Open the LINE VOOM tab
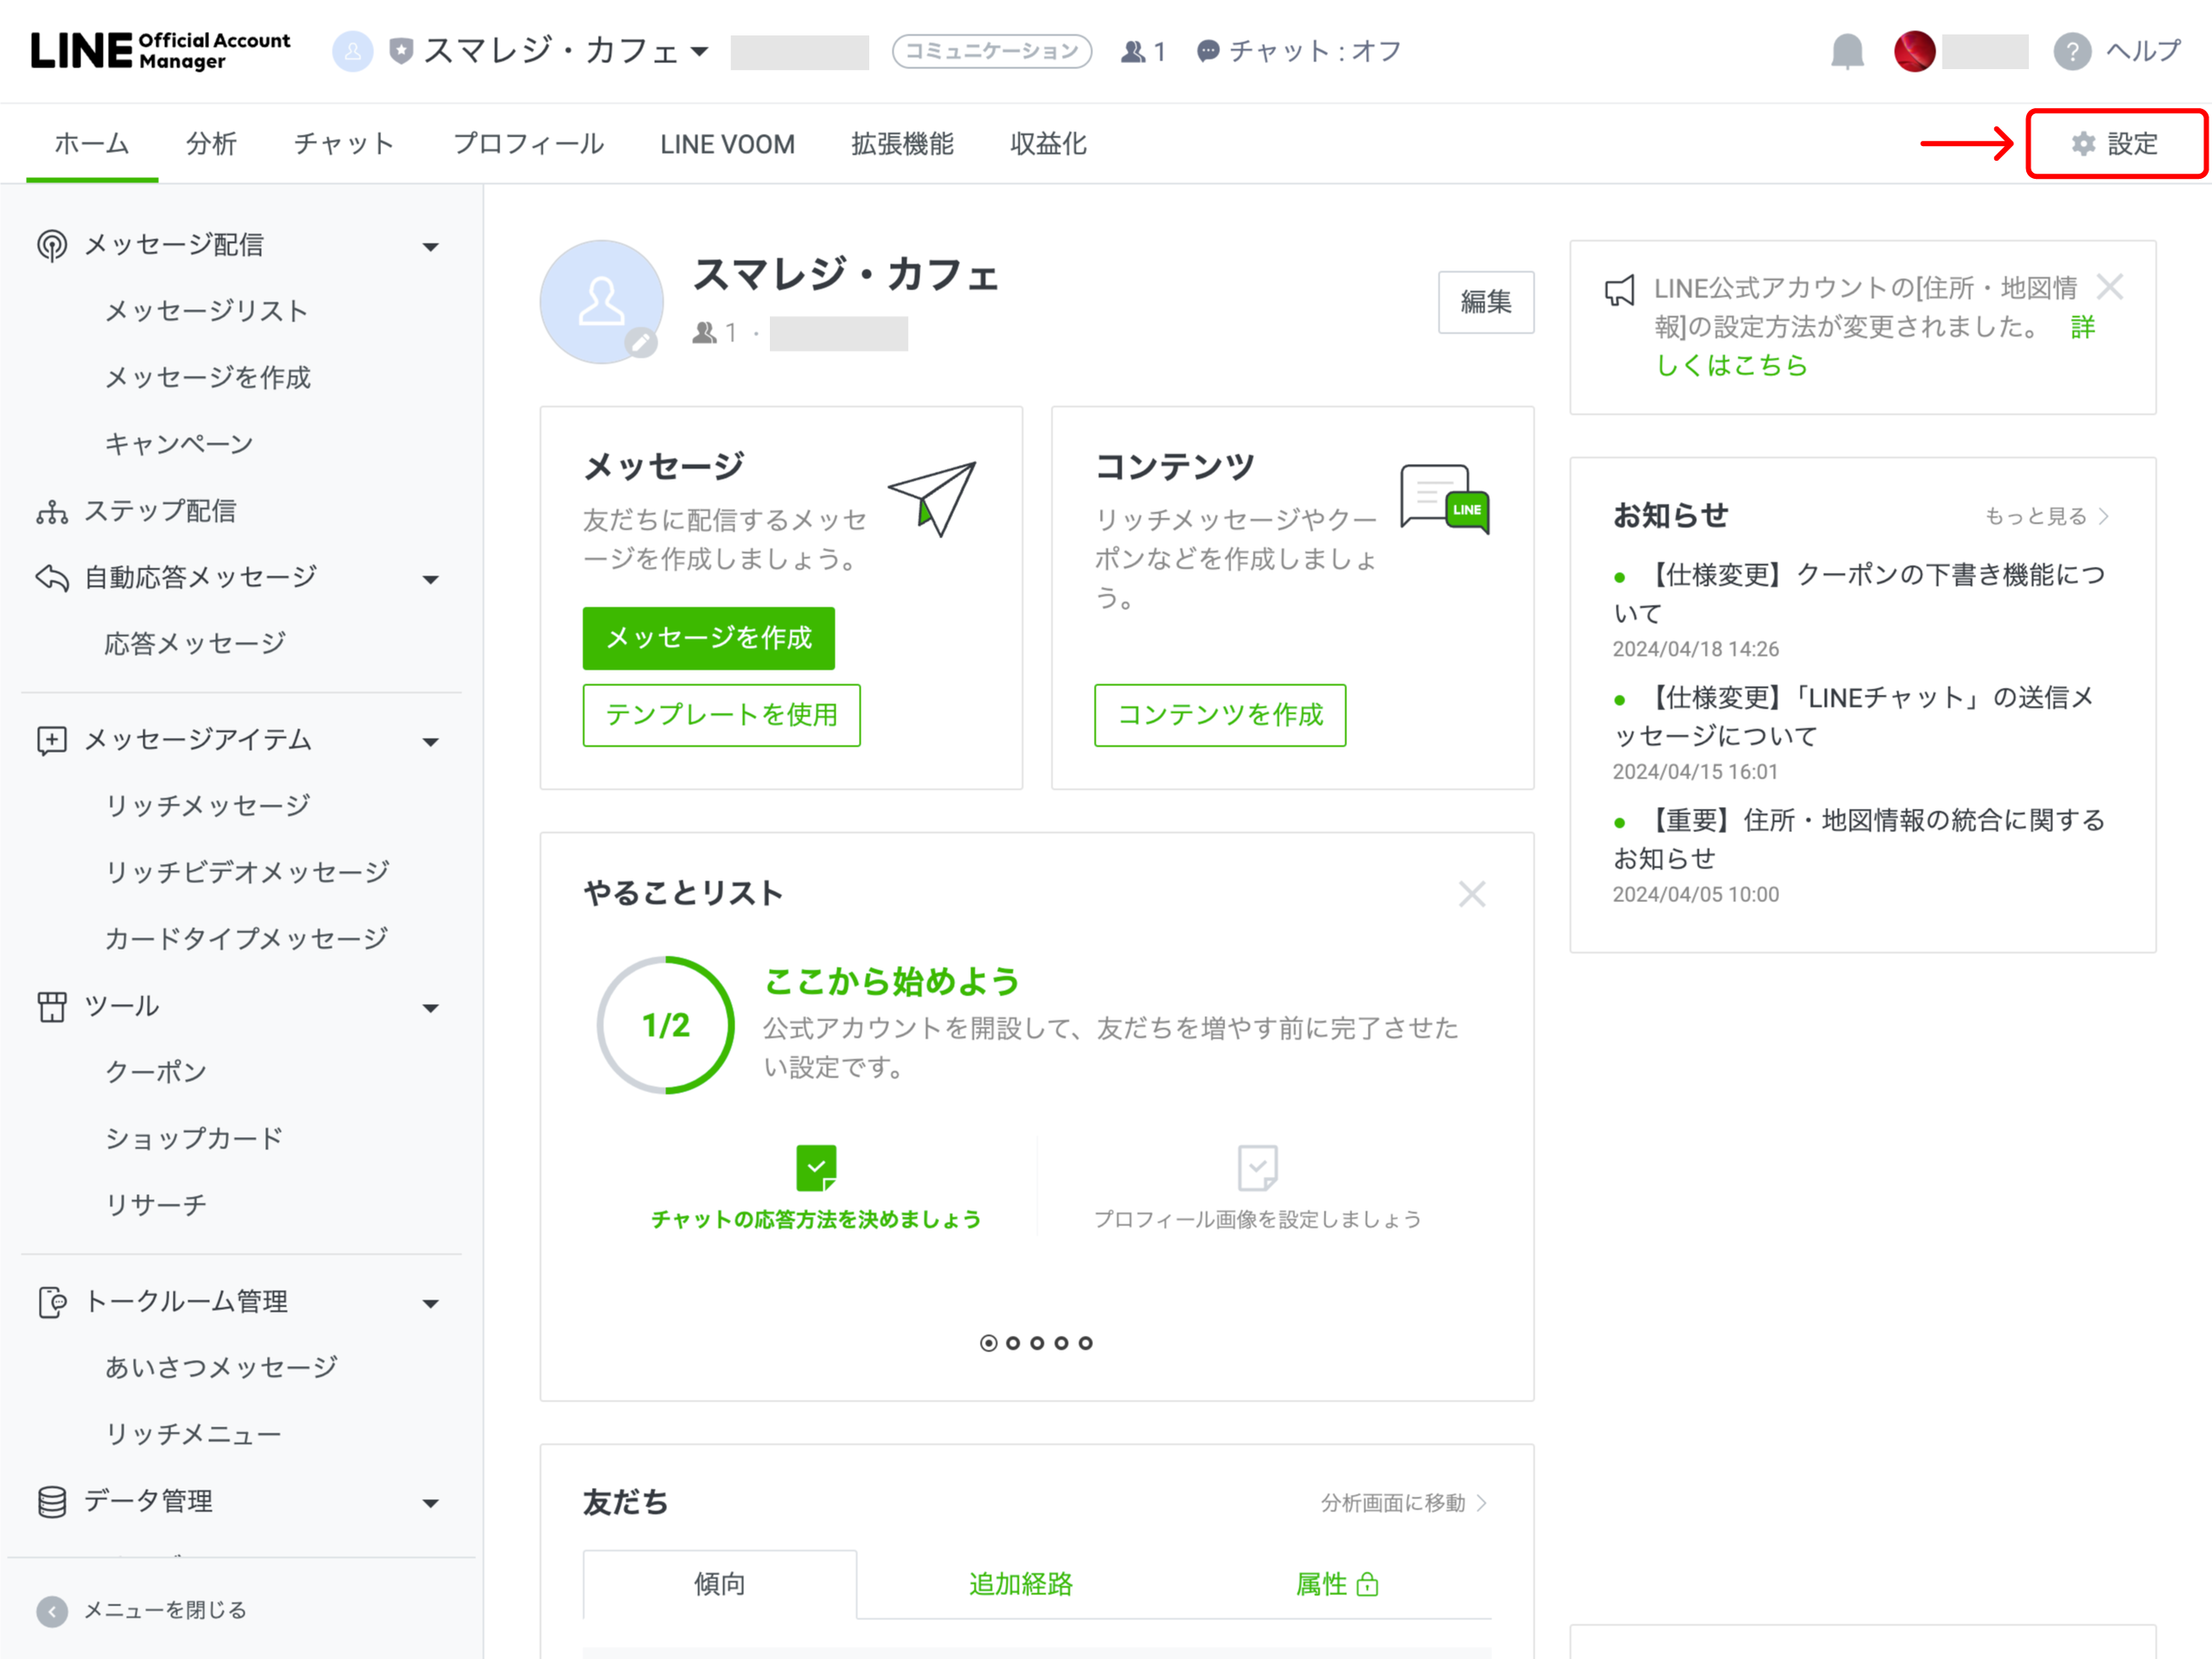This screenshot has width=2212, height=1659. point(727,144)
